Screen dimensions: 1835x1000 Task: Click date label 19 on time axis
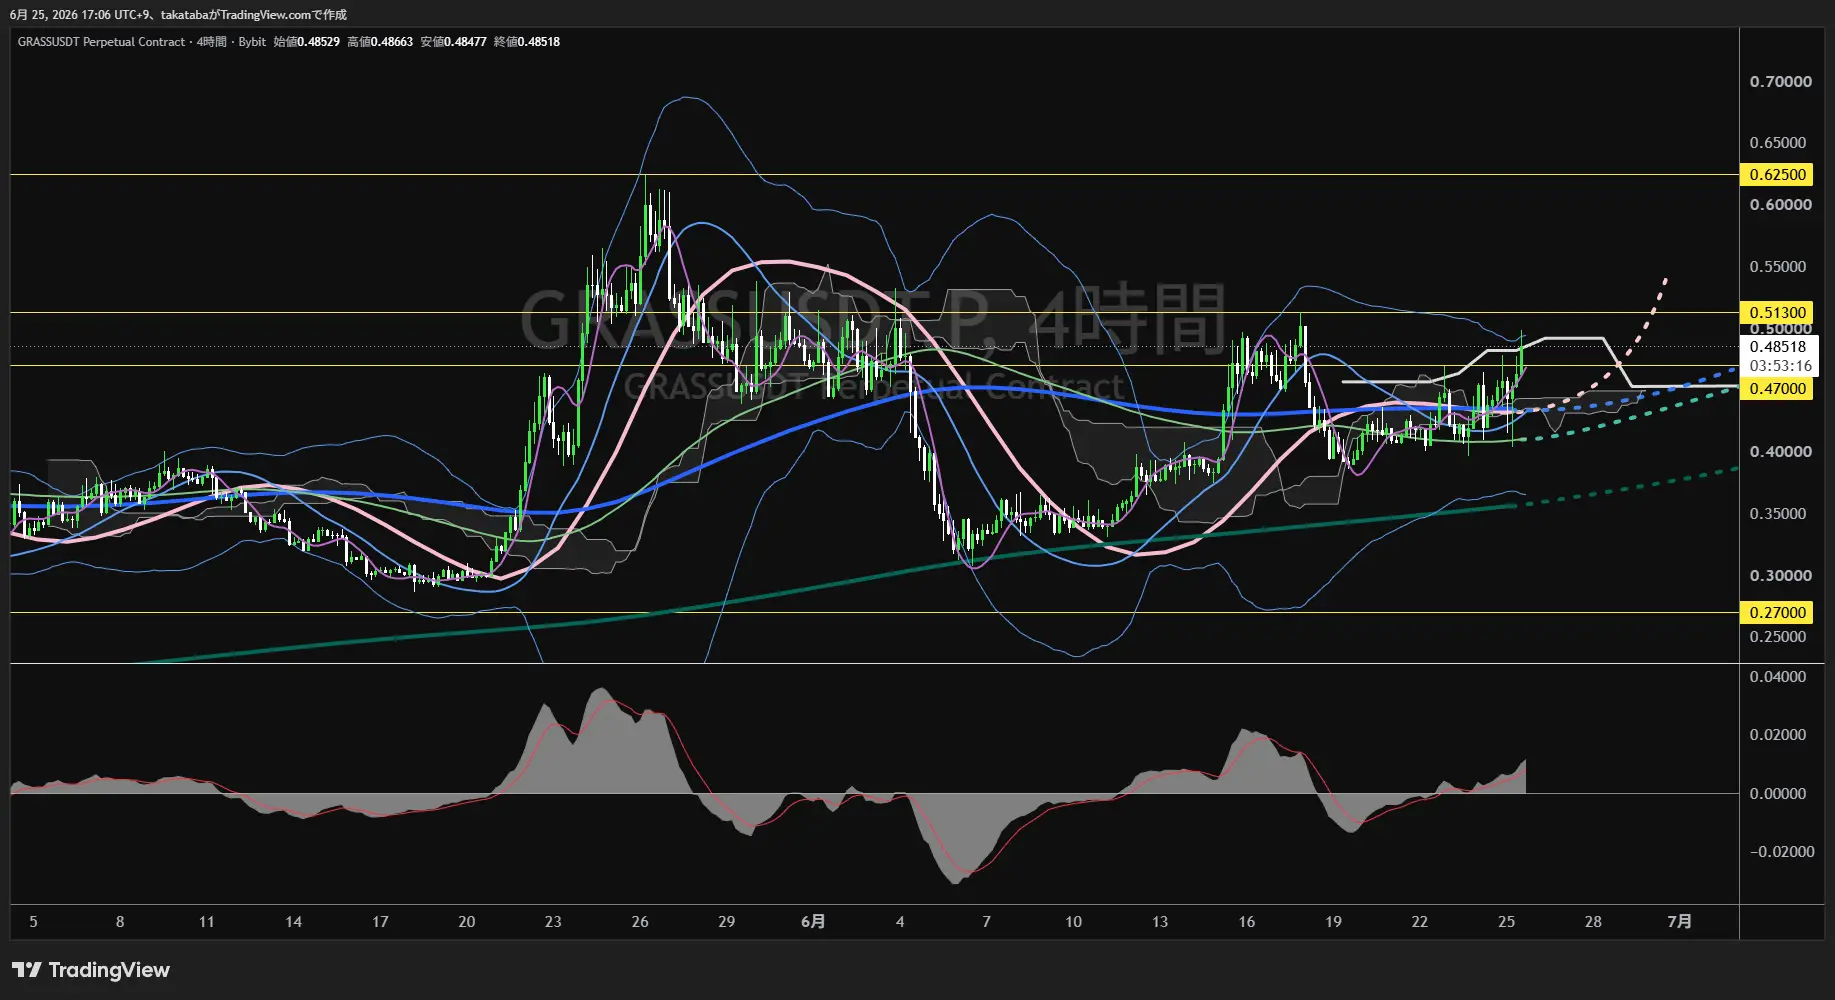pyautogui.click(x=1333, y=922)
